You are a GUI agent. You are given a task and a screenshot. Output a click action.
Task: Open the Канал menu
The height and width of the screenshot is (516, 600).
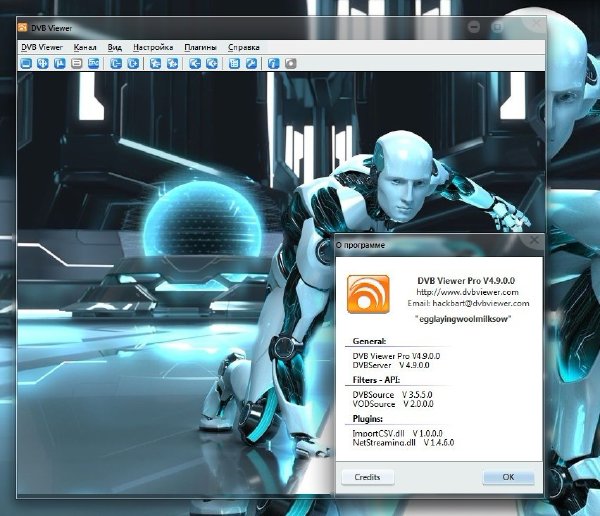pos(85,47)
